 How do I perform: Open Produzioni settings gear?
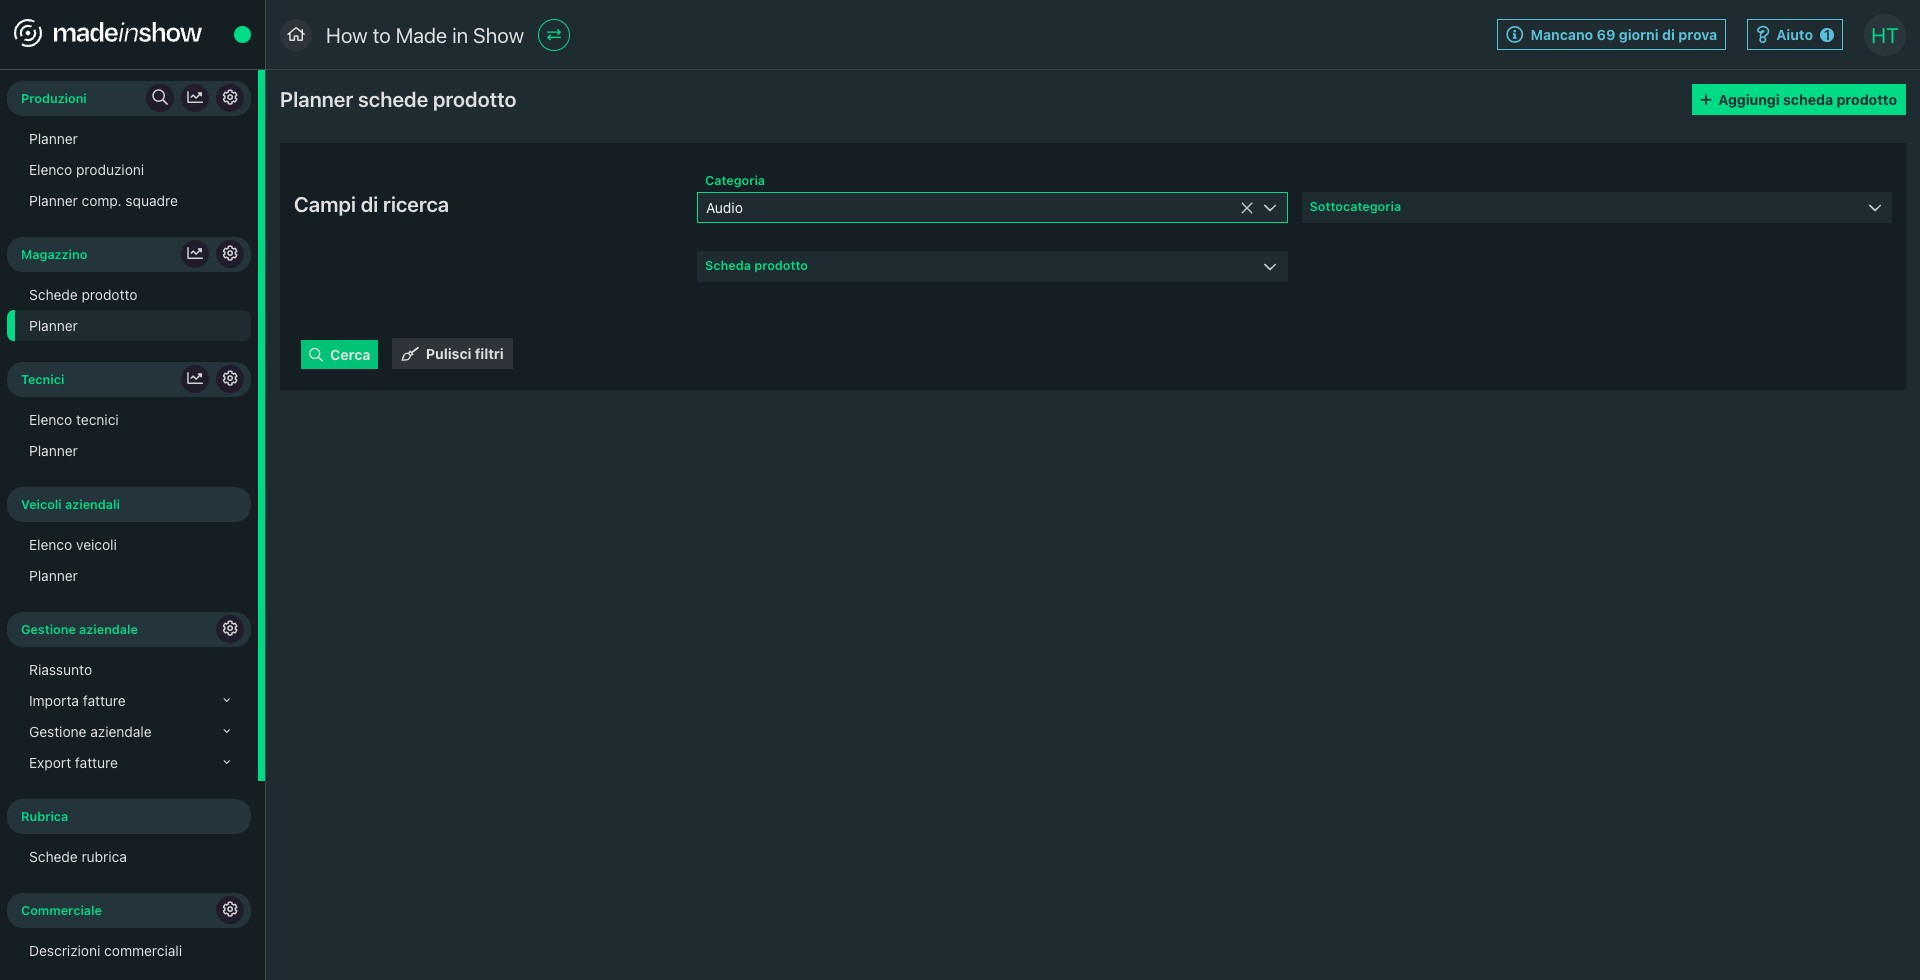coord(230,98)
